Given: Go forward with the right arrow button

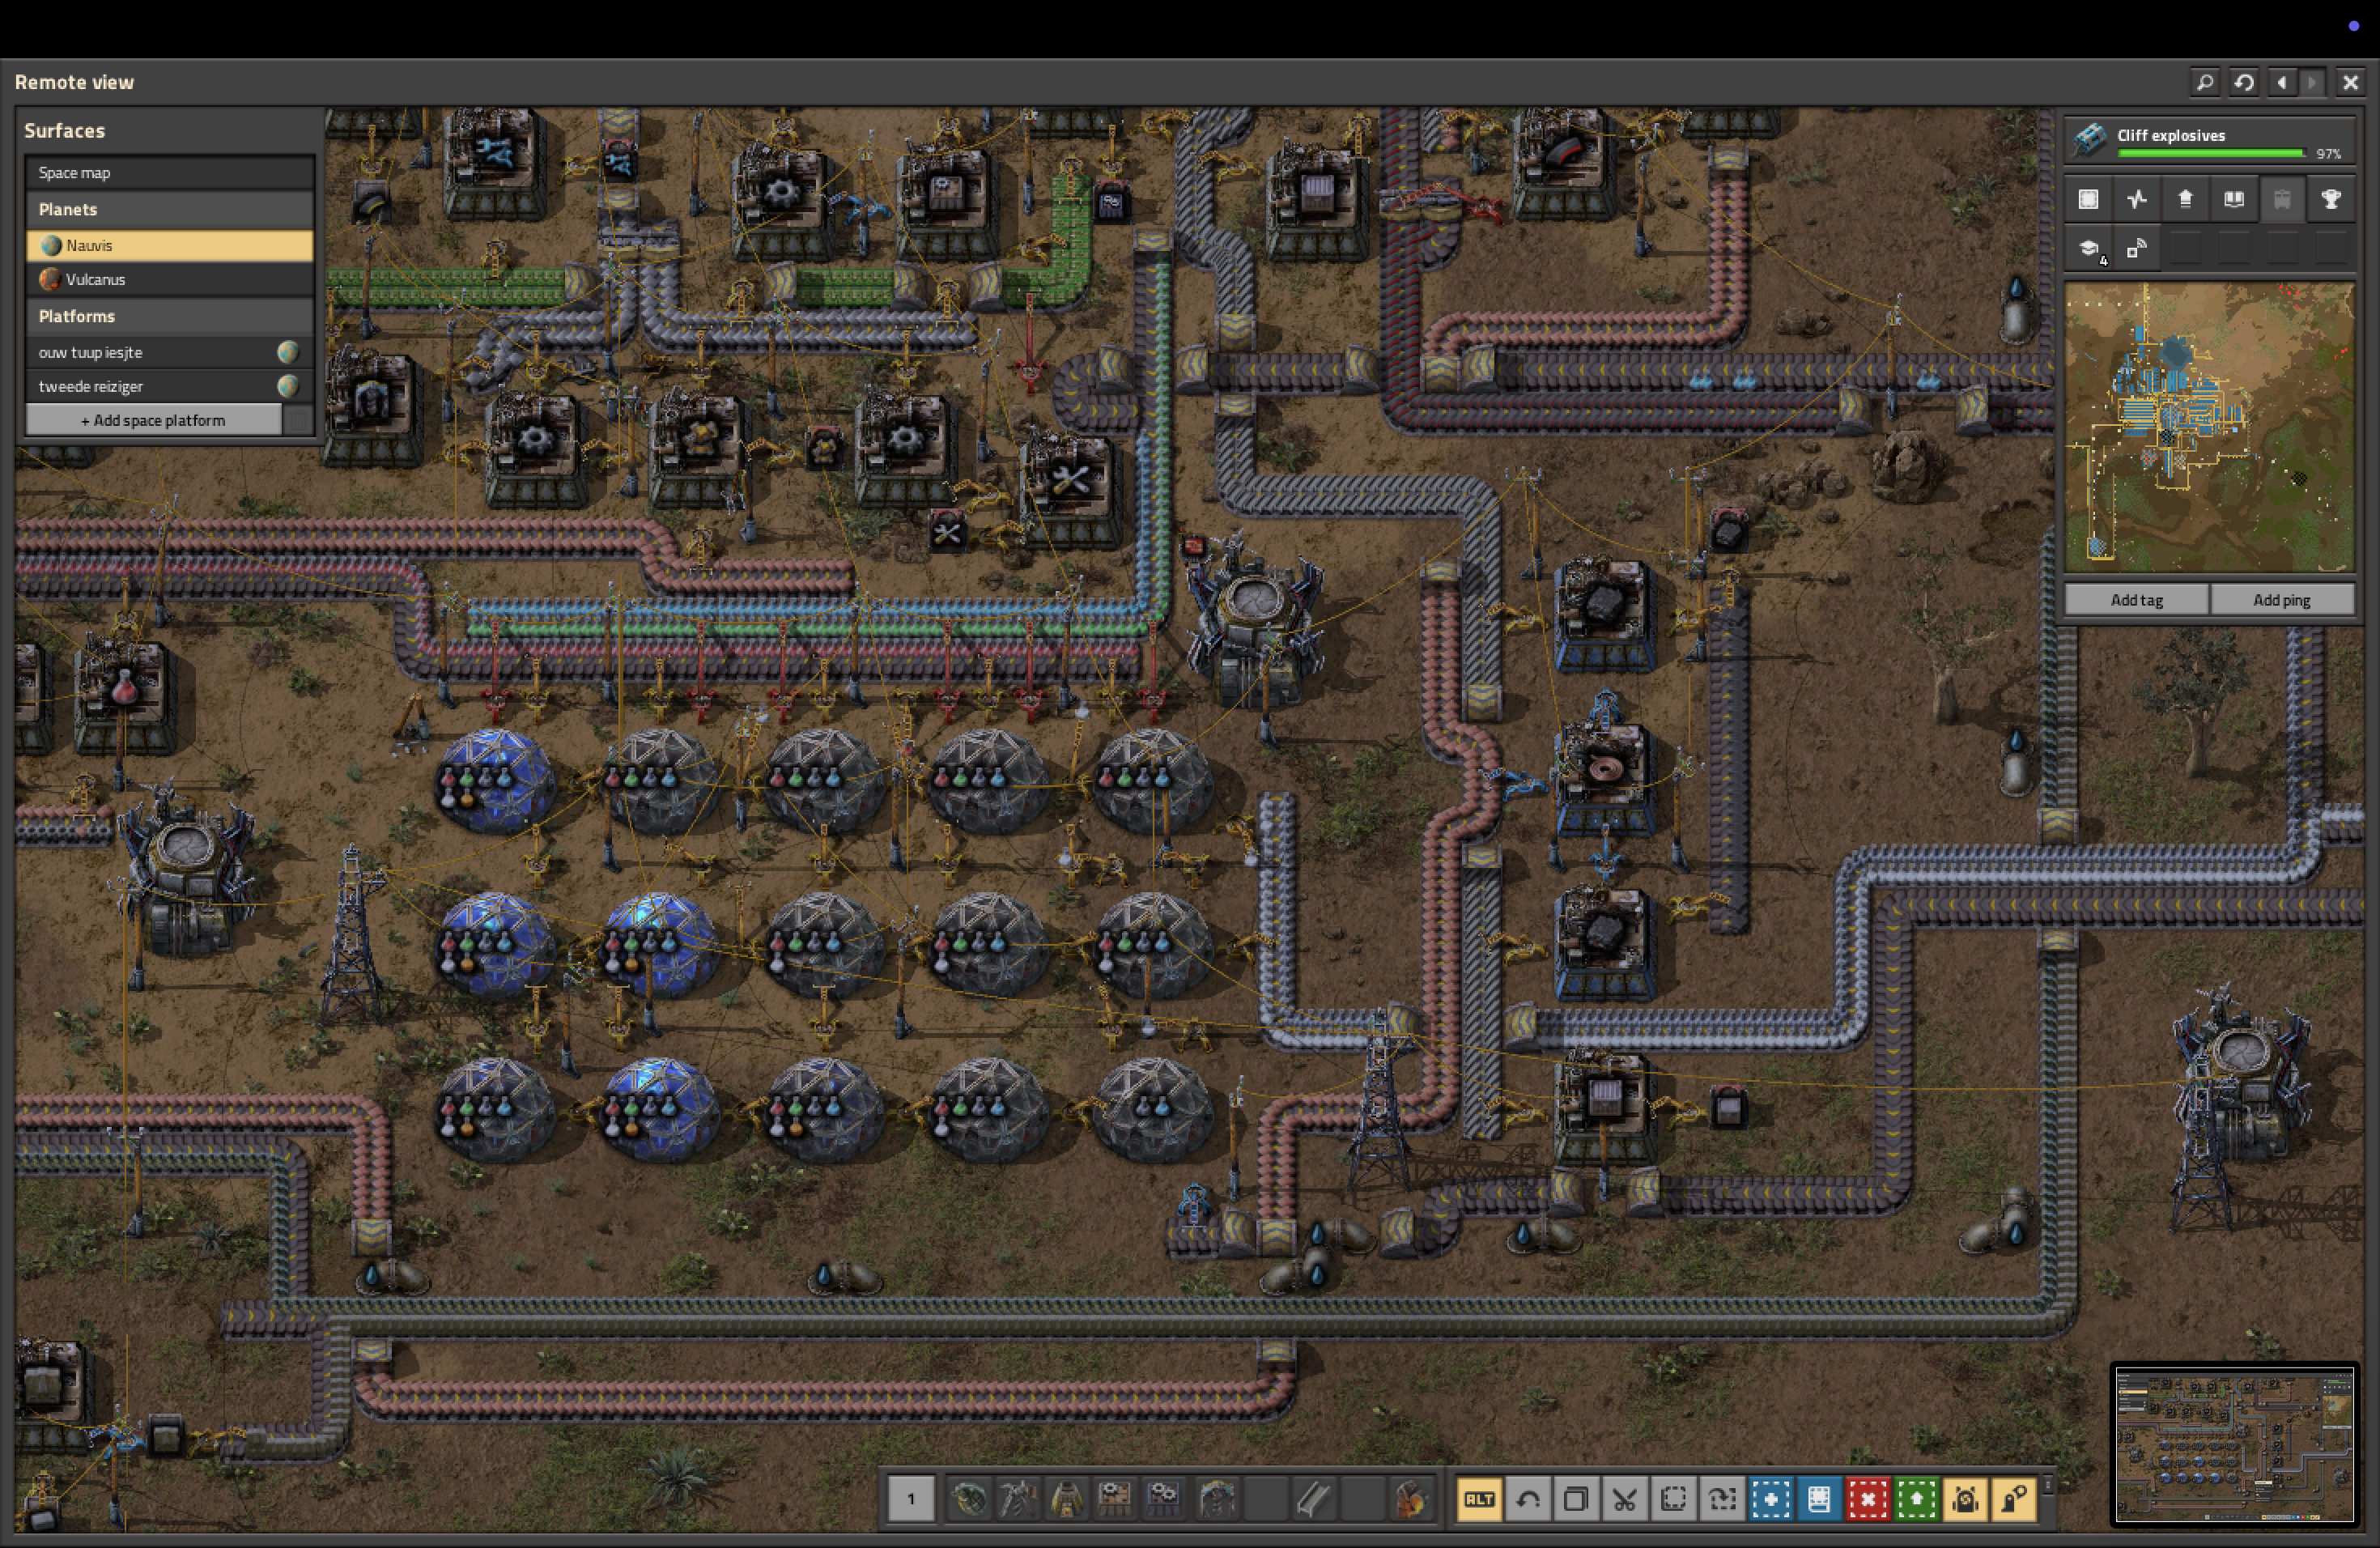Looking at the screenshot, I should click(x=2312, y=82).
